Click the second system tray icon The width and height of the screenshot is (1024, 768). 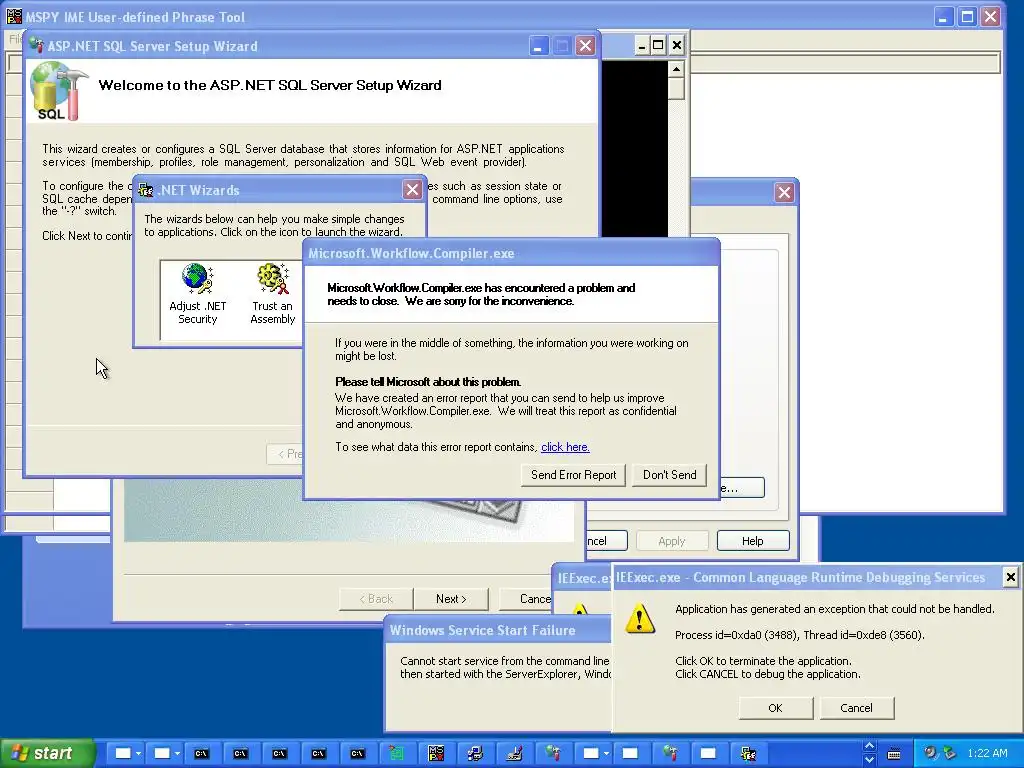950,753
